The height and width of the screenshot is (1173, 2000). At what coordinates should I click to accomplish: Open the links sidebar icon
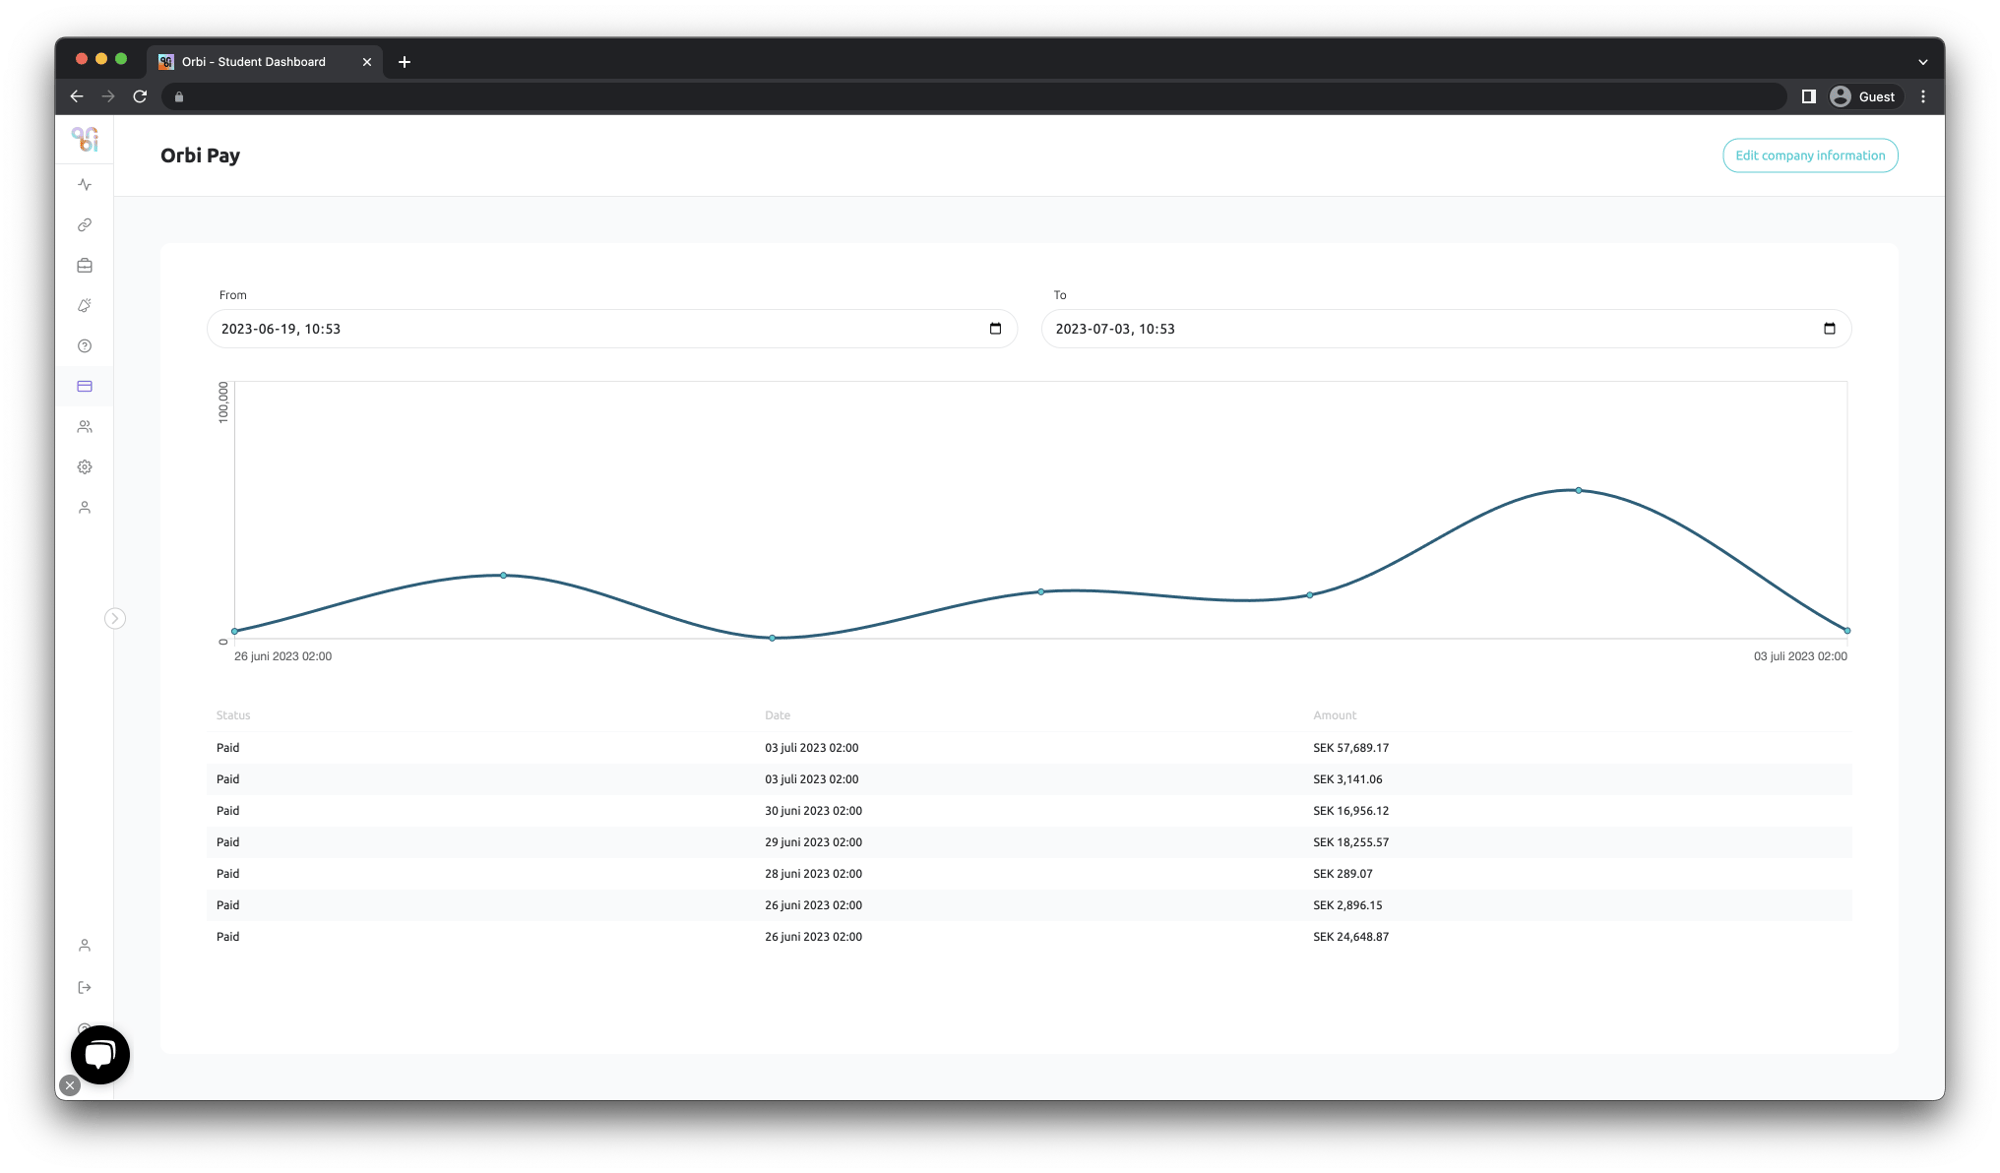tap(85, 225)
